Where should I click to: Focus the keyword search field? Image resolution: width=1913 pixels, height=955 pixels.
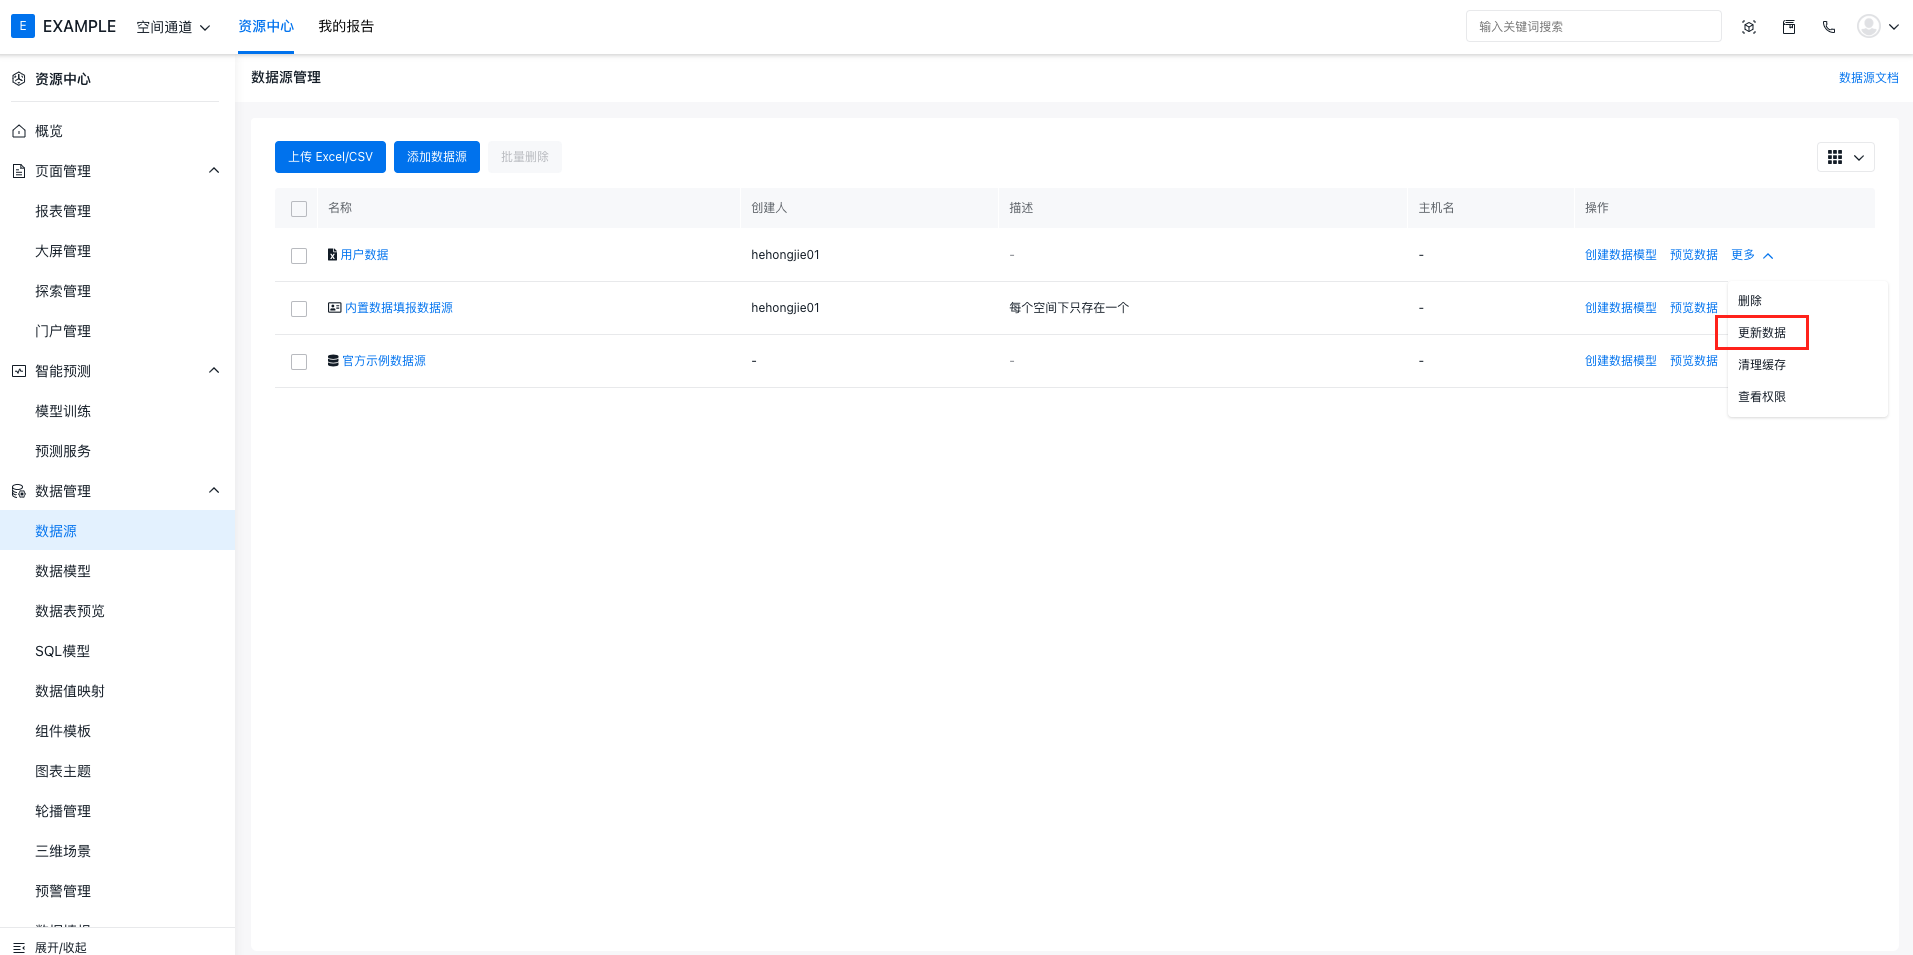coord(1594,27)
